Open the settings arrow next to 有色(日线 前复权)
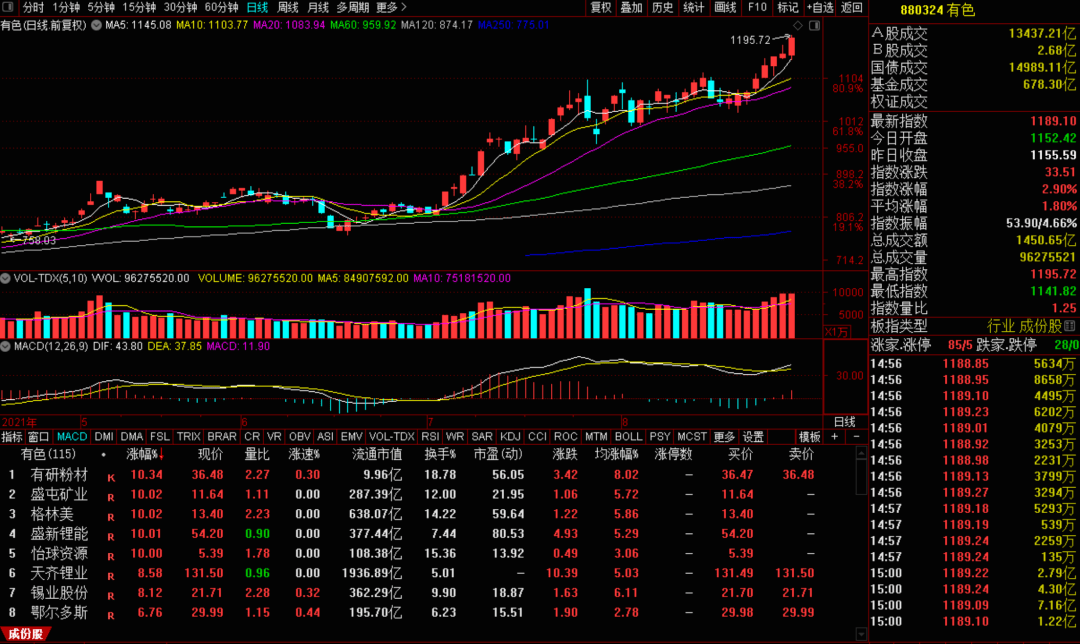Image resolution: width=1080 pixels, height=644 pixels. pos(96,25)
